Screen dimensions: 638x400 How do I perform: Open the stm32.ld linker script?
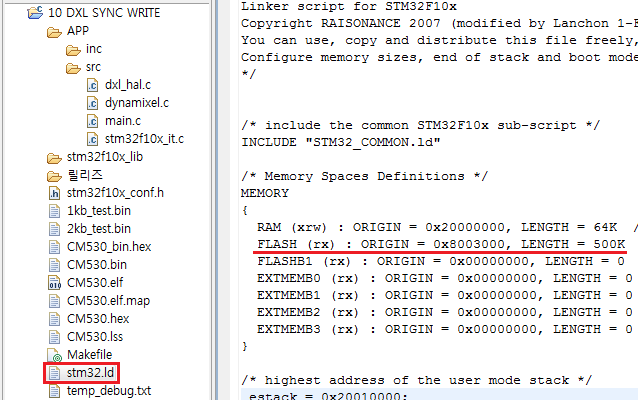pos(92,373)
